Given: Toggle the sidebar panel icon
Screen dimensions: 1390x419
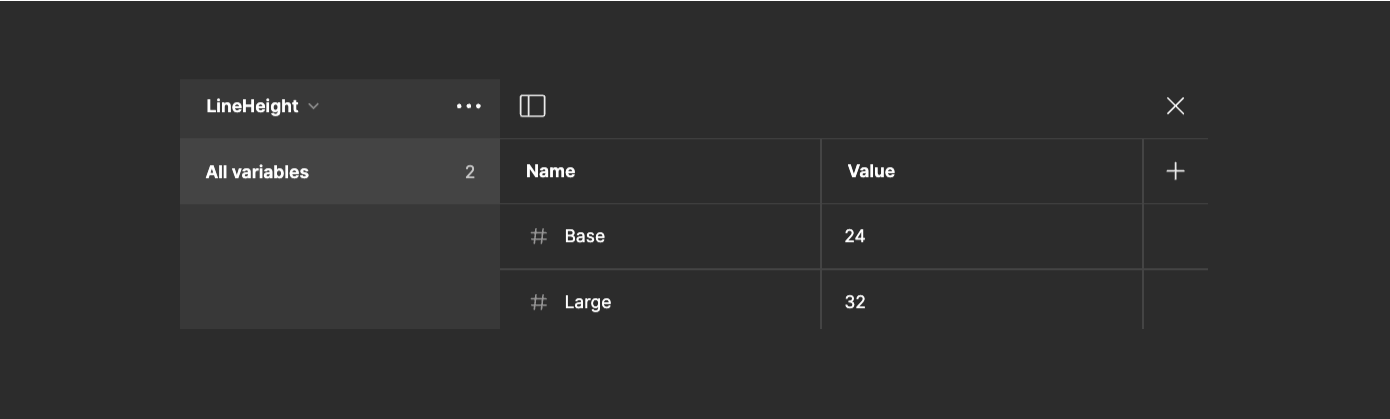Looking at the screenshot, I should 533,106.
